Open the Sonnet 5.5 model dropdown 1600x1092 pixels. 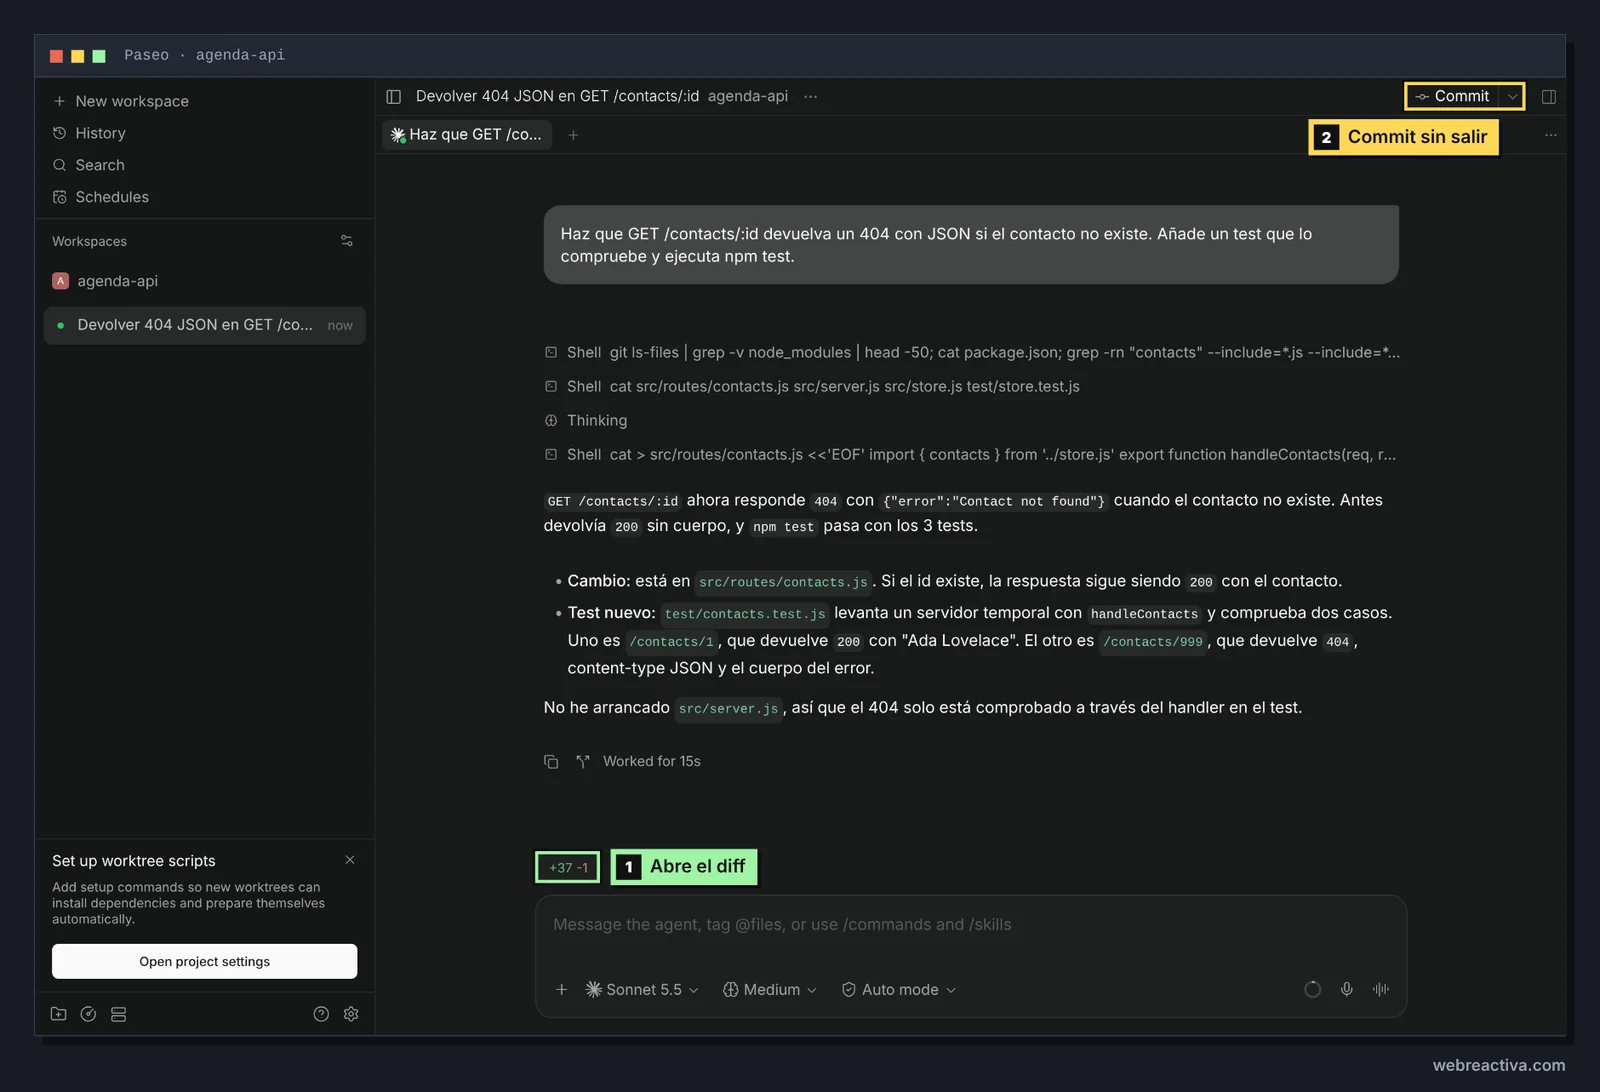click(642, 990)
